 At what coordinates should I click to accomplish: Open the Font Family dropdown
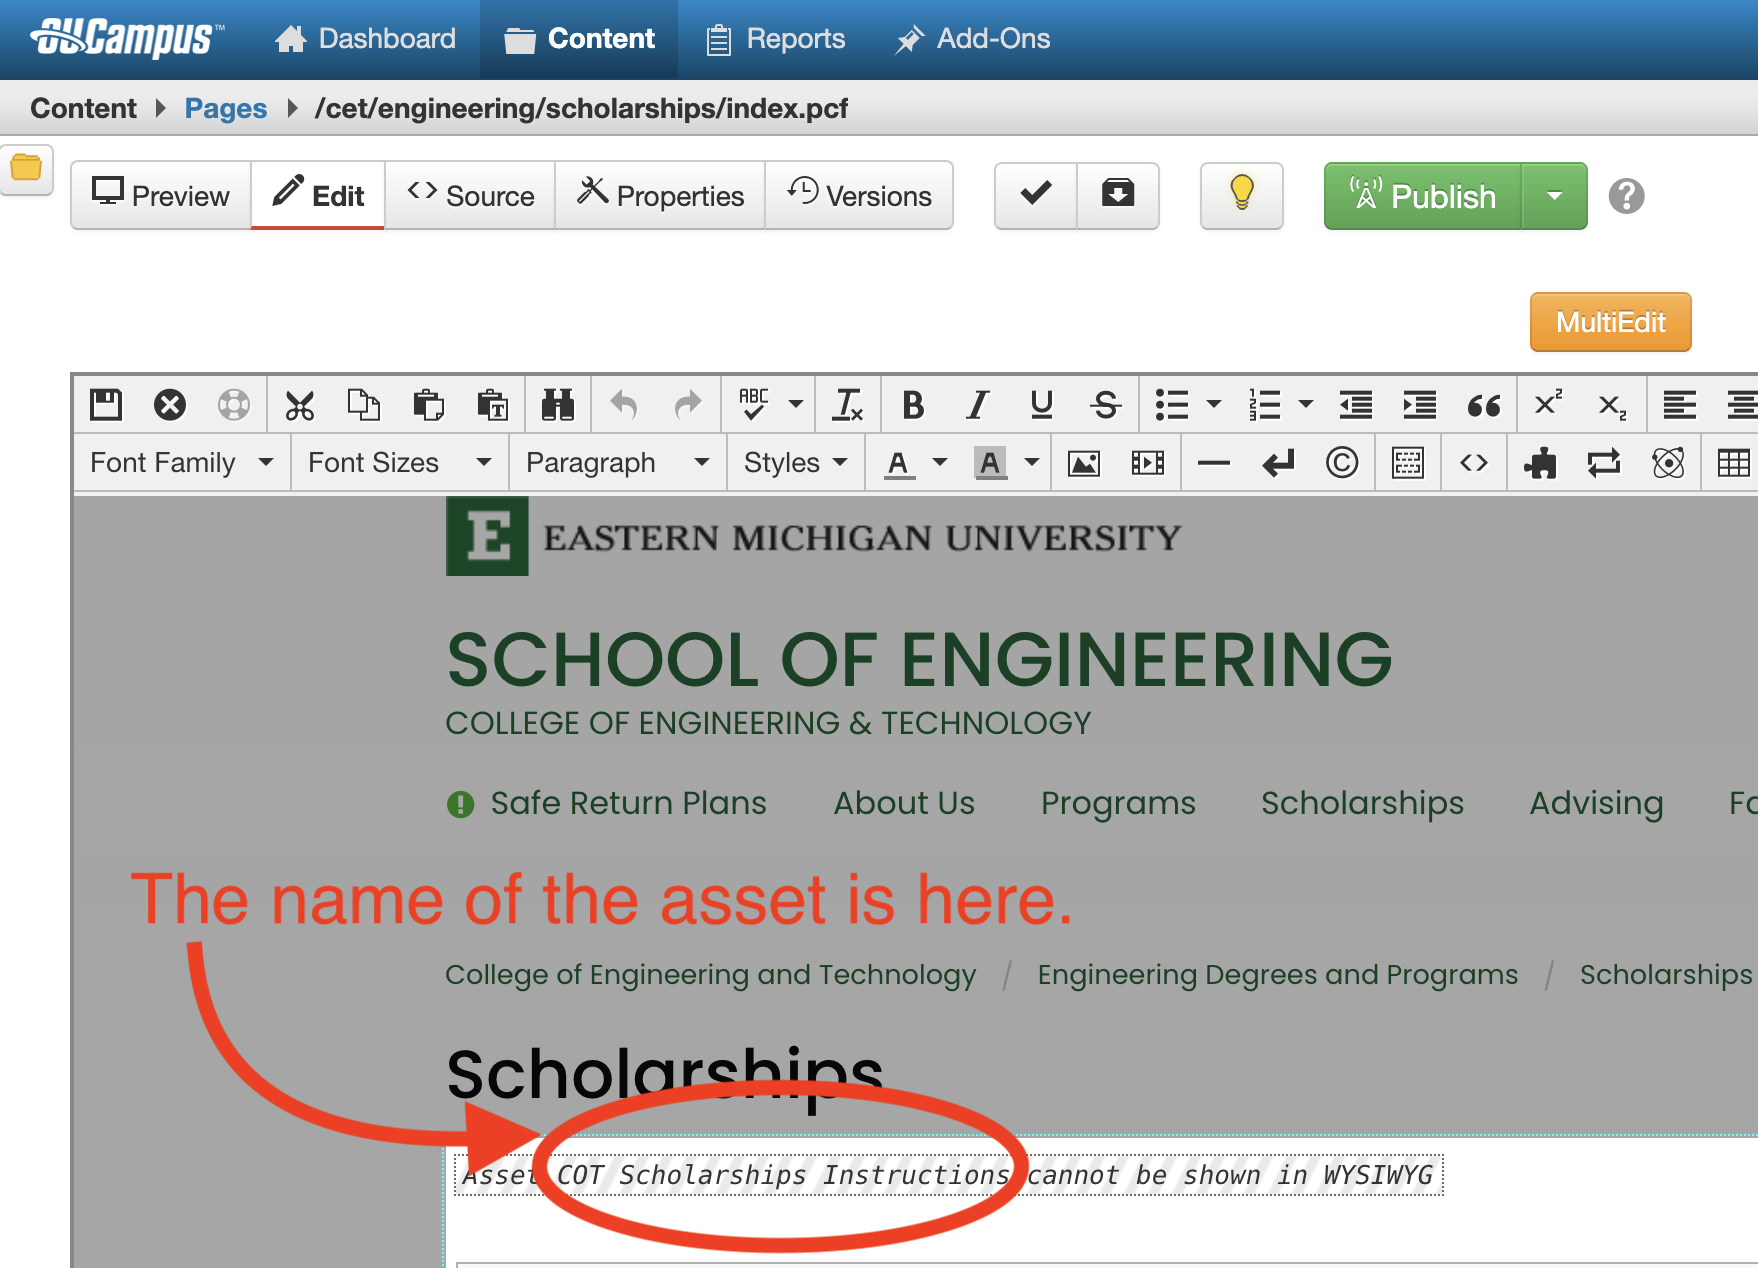point(182,463)
